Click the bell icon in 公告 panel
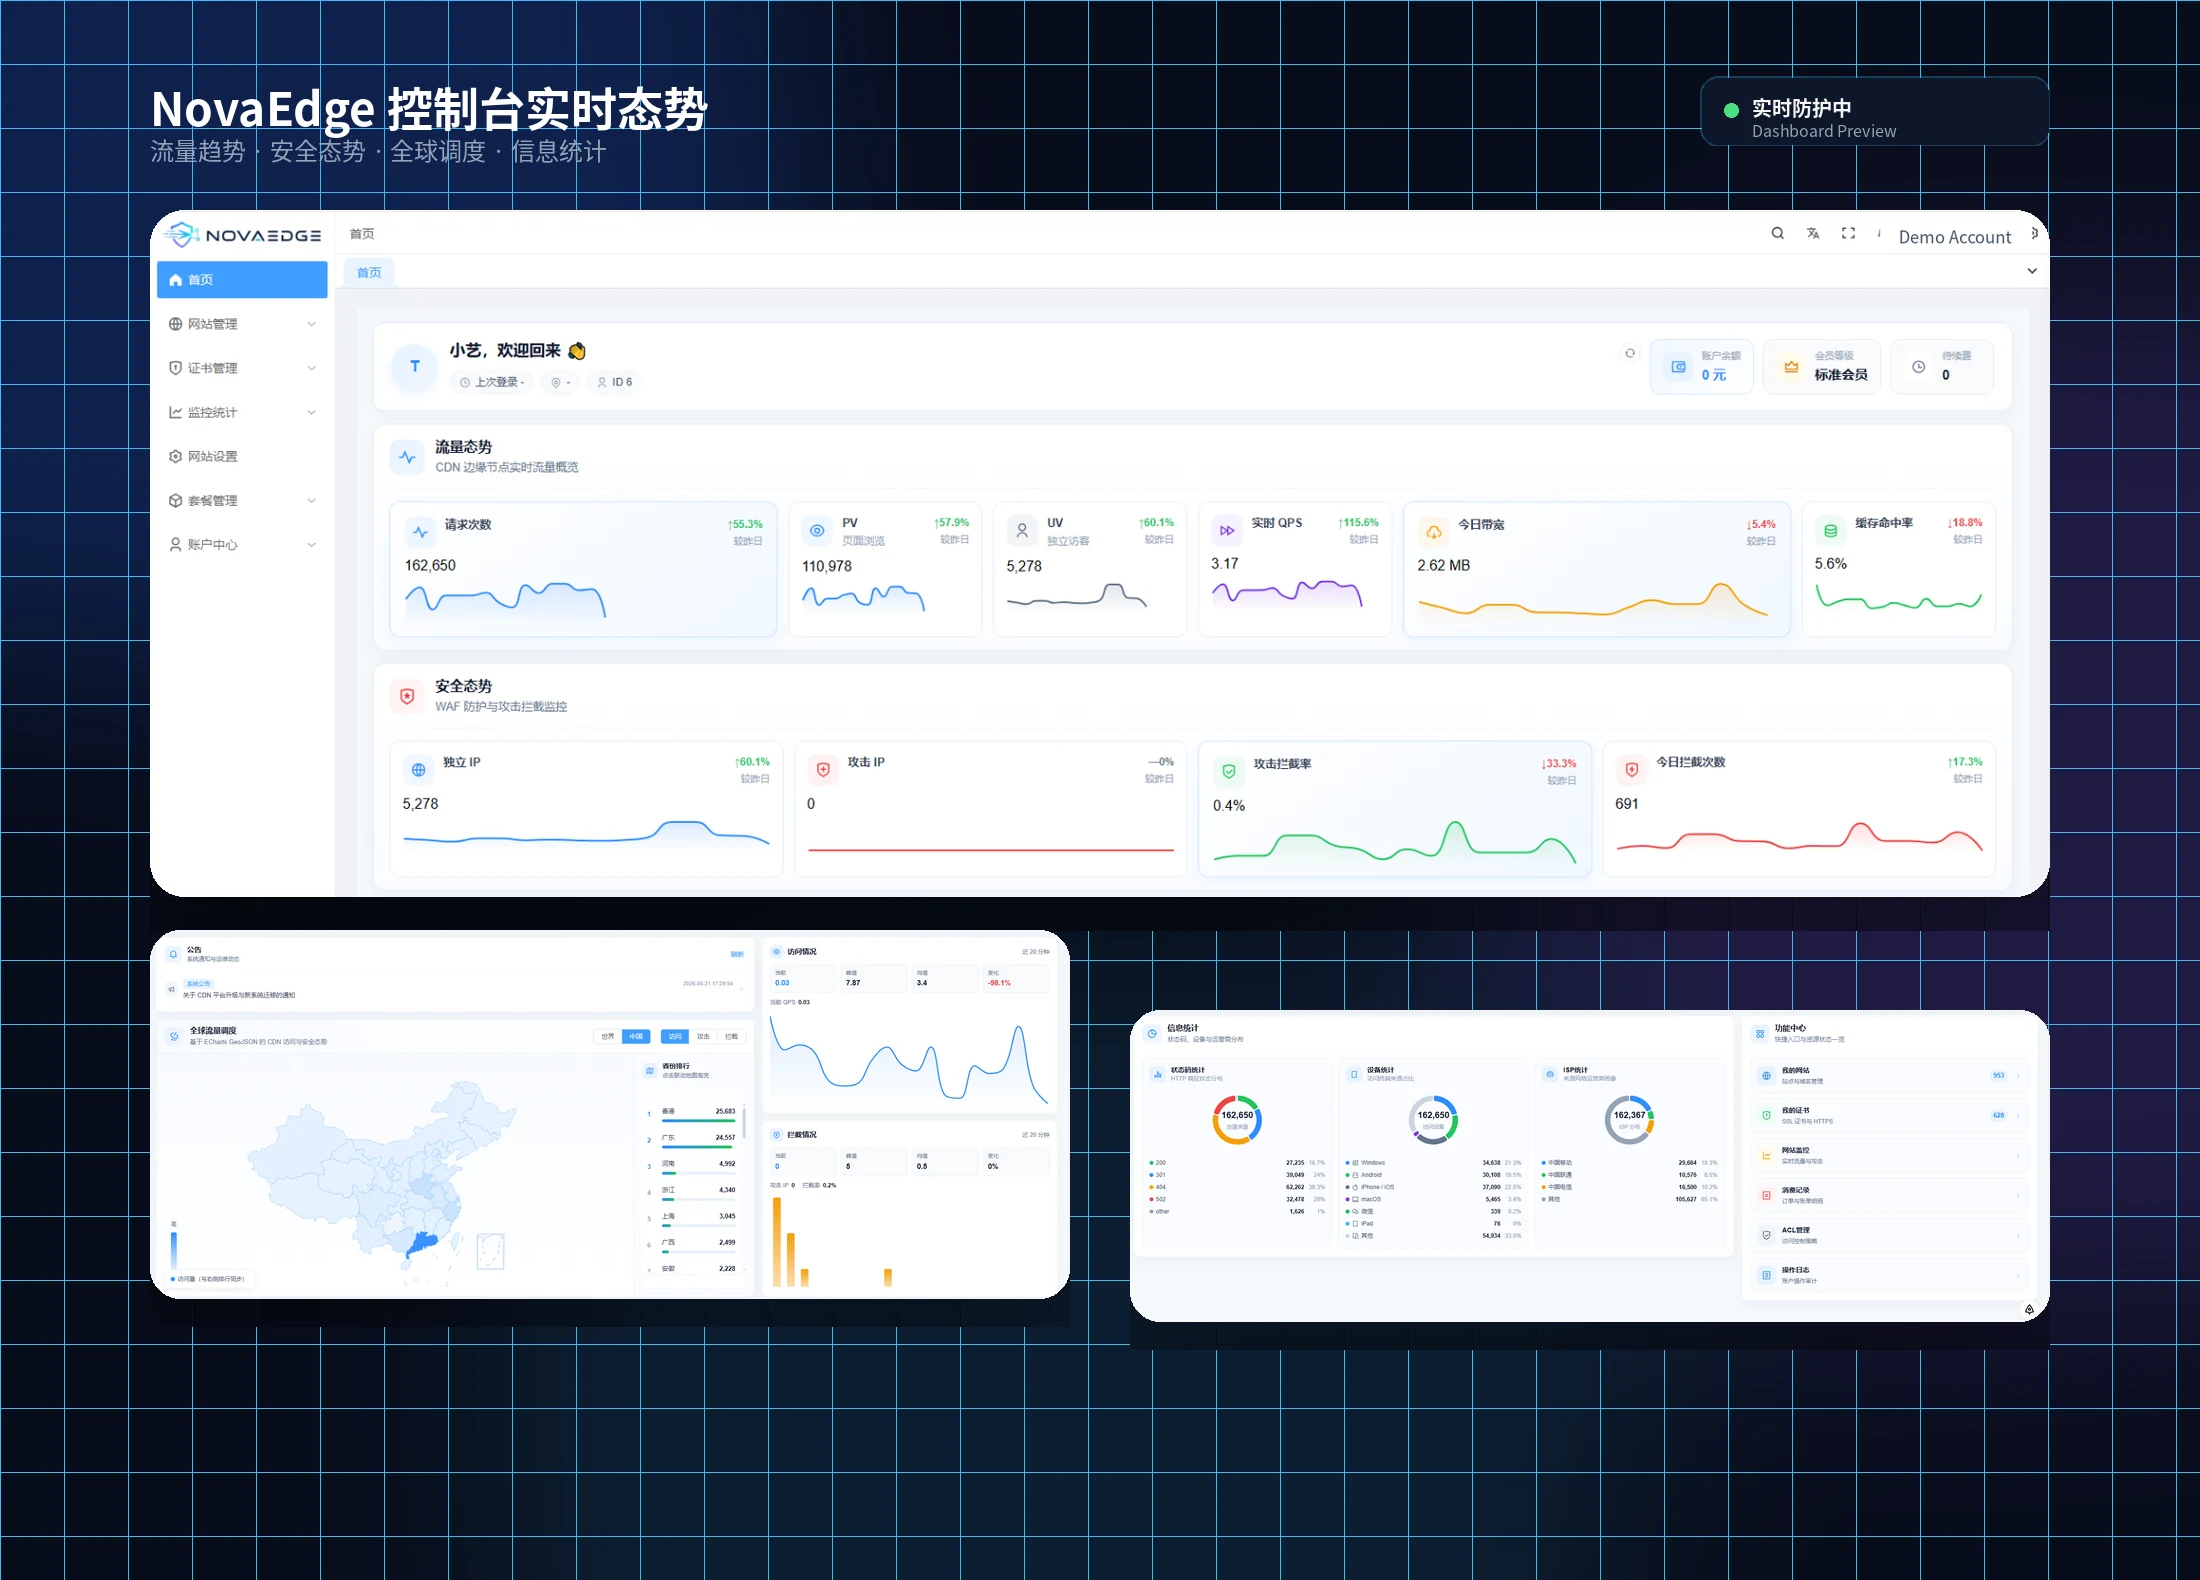This screenshot has width=2200, height=1580. [174, 954]
